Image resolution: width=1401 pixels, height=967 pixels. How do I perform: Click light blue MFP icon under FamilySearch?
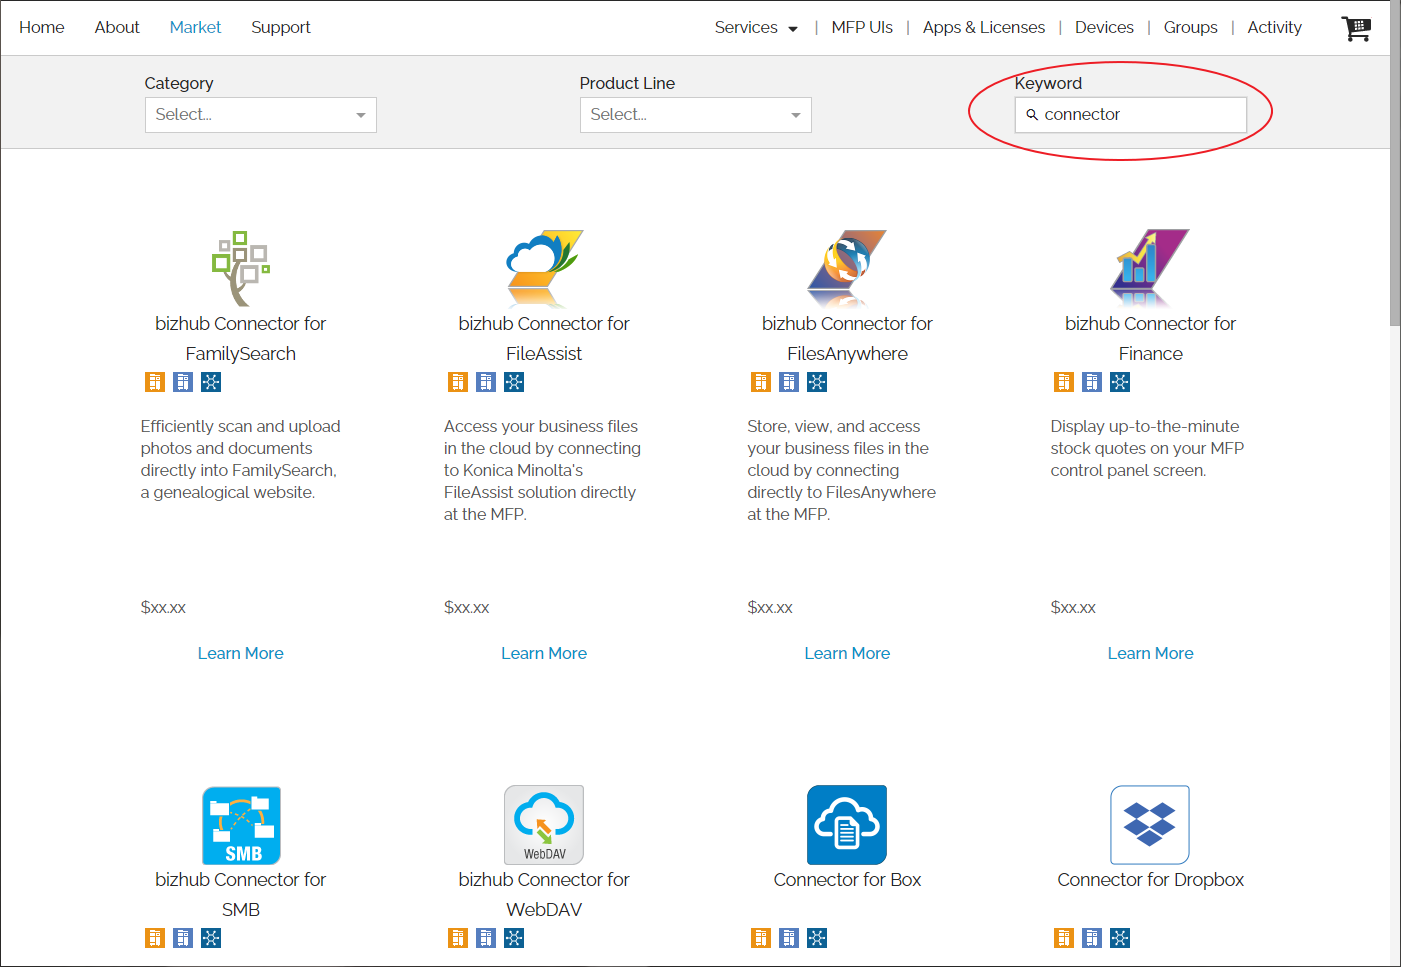[x=183, y=382]
